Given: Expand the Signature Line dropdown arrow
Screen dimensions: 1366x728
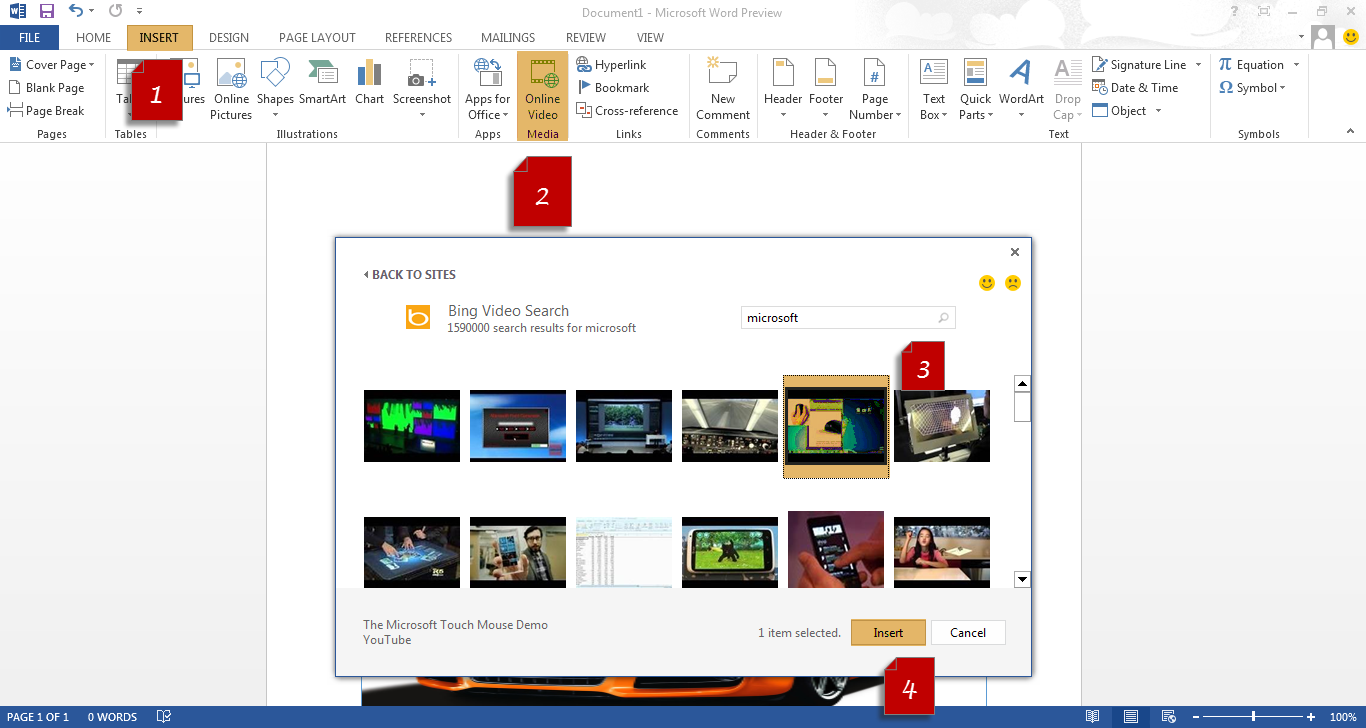Looking at the screenshot, I should 1198,65.
